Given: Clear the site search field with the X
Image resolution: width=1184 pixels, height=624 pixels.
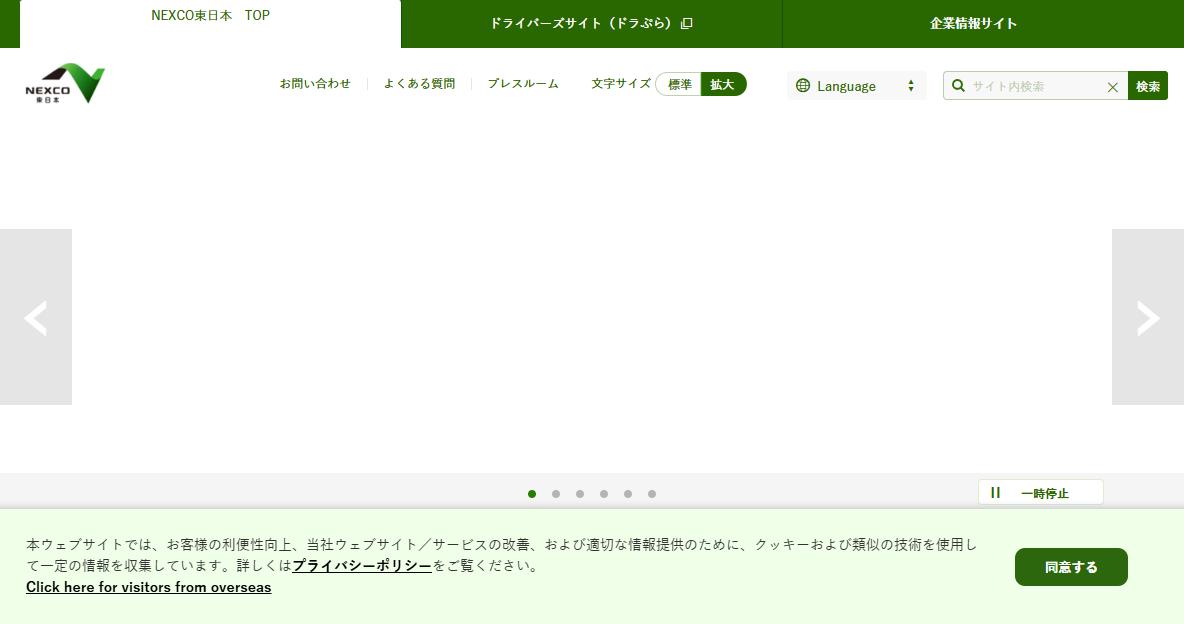Looking at the screenshot, I should (x=1112, y=87).
